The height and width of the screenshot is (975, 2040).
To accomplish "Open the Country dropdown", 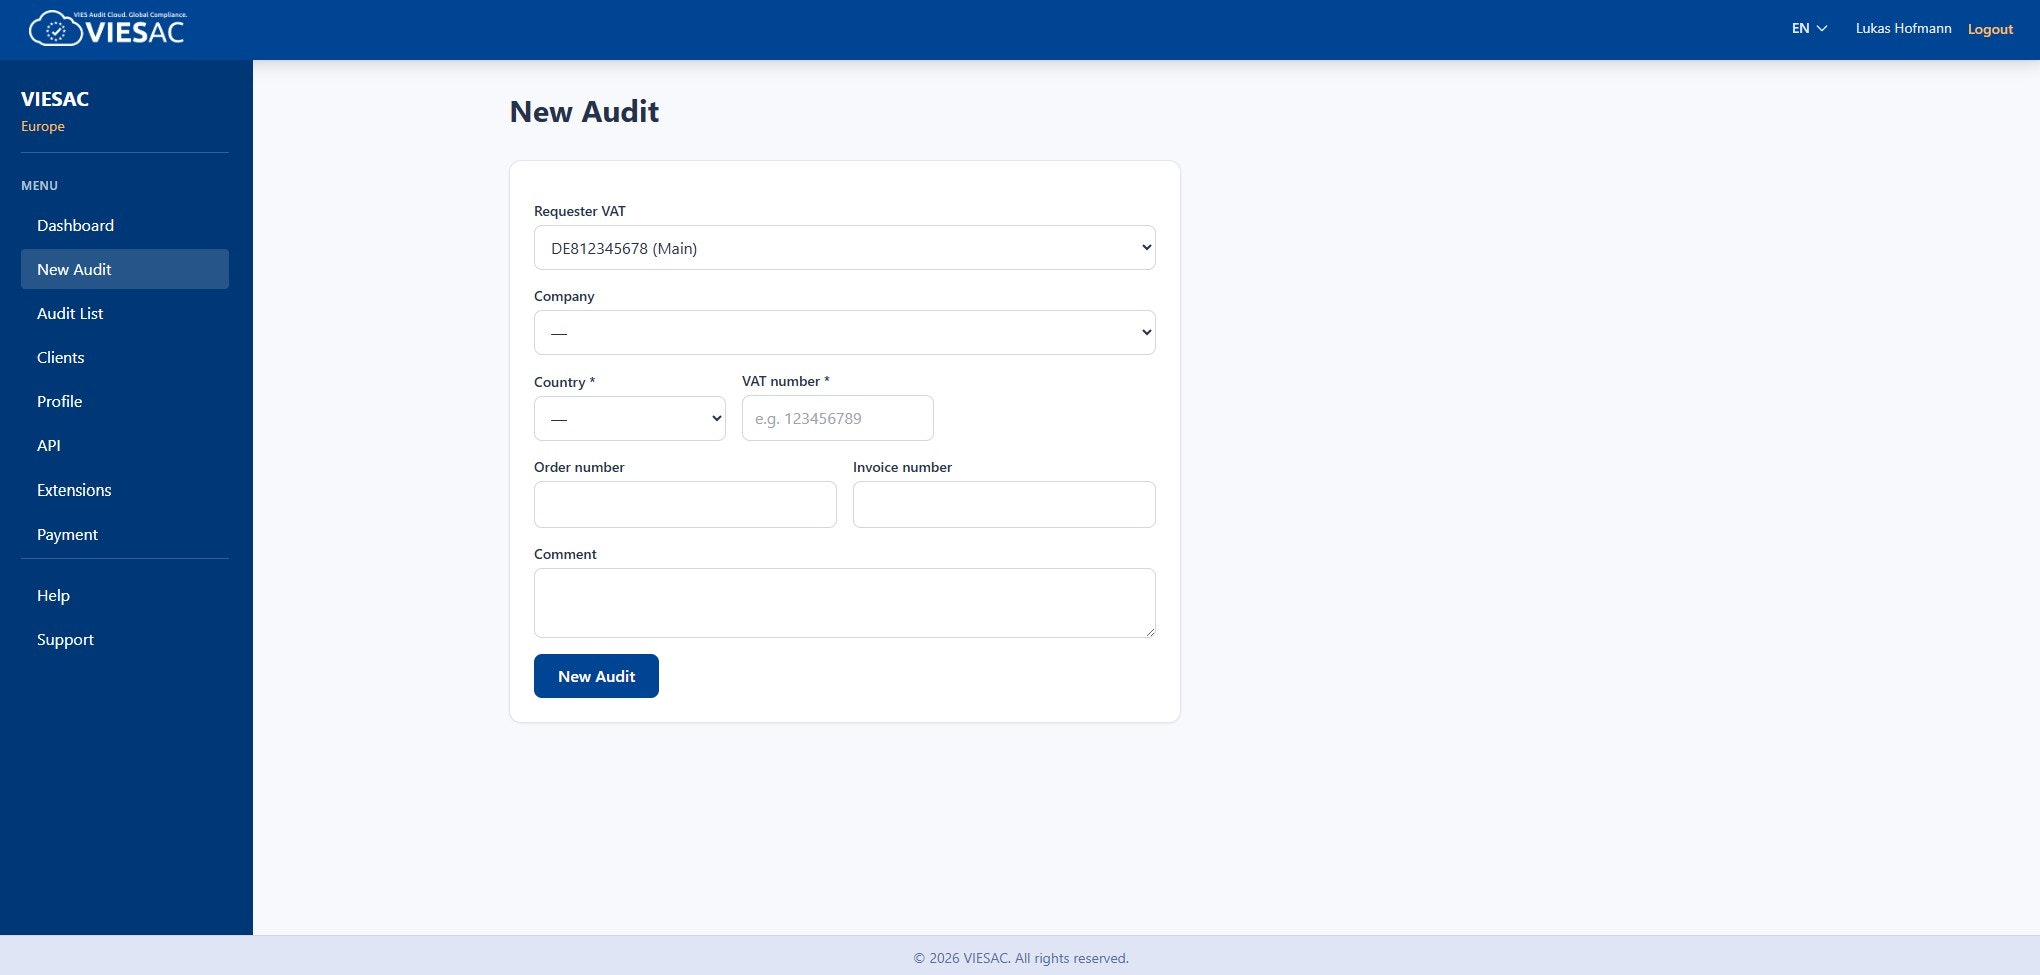I will 629,418.
